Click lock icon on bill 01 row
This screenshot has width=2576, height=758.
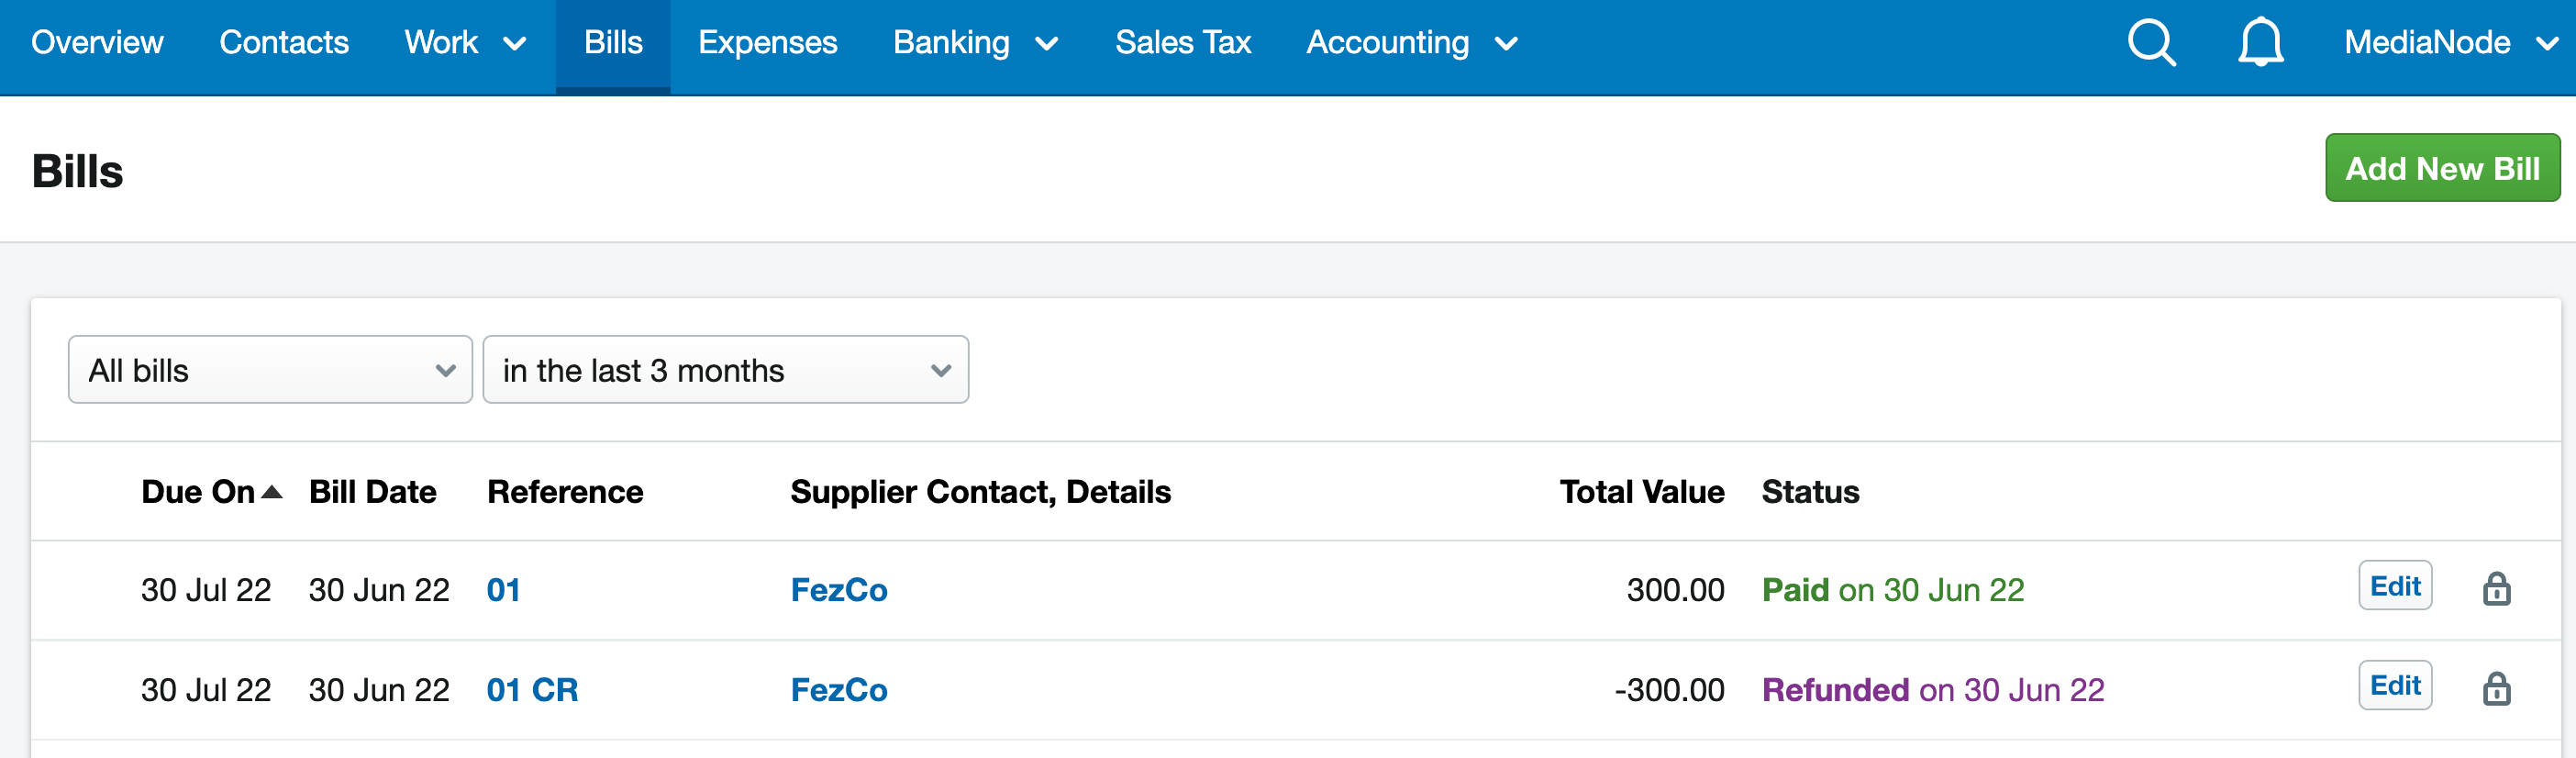point(2496,588)
